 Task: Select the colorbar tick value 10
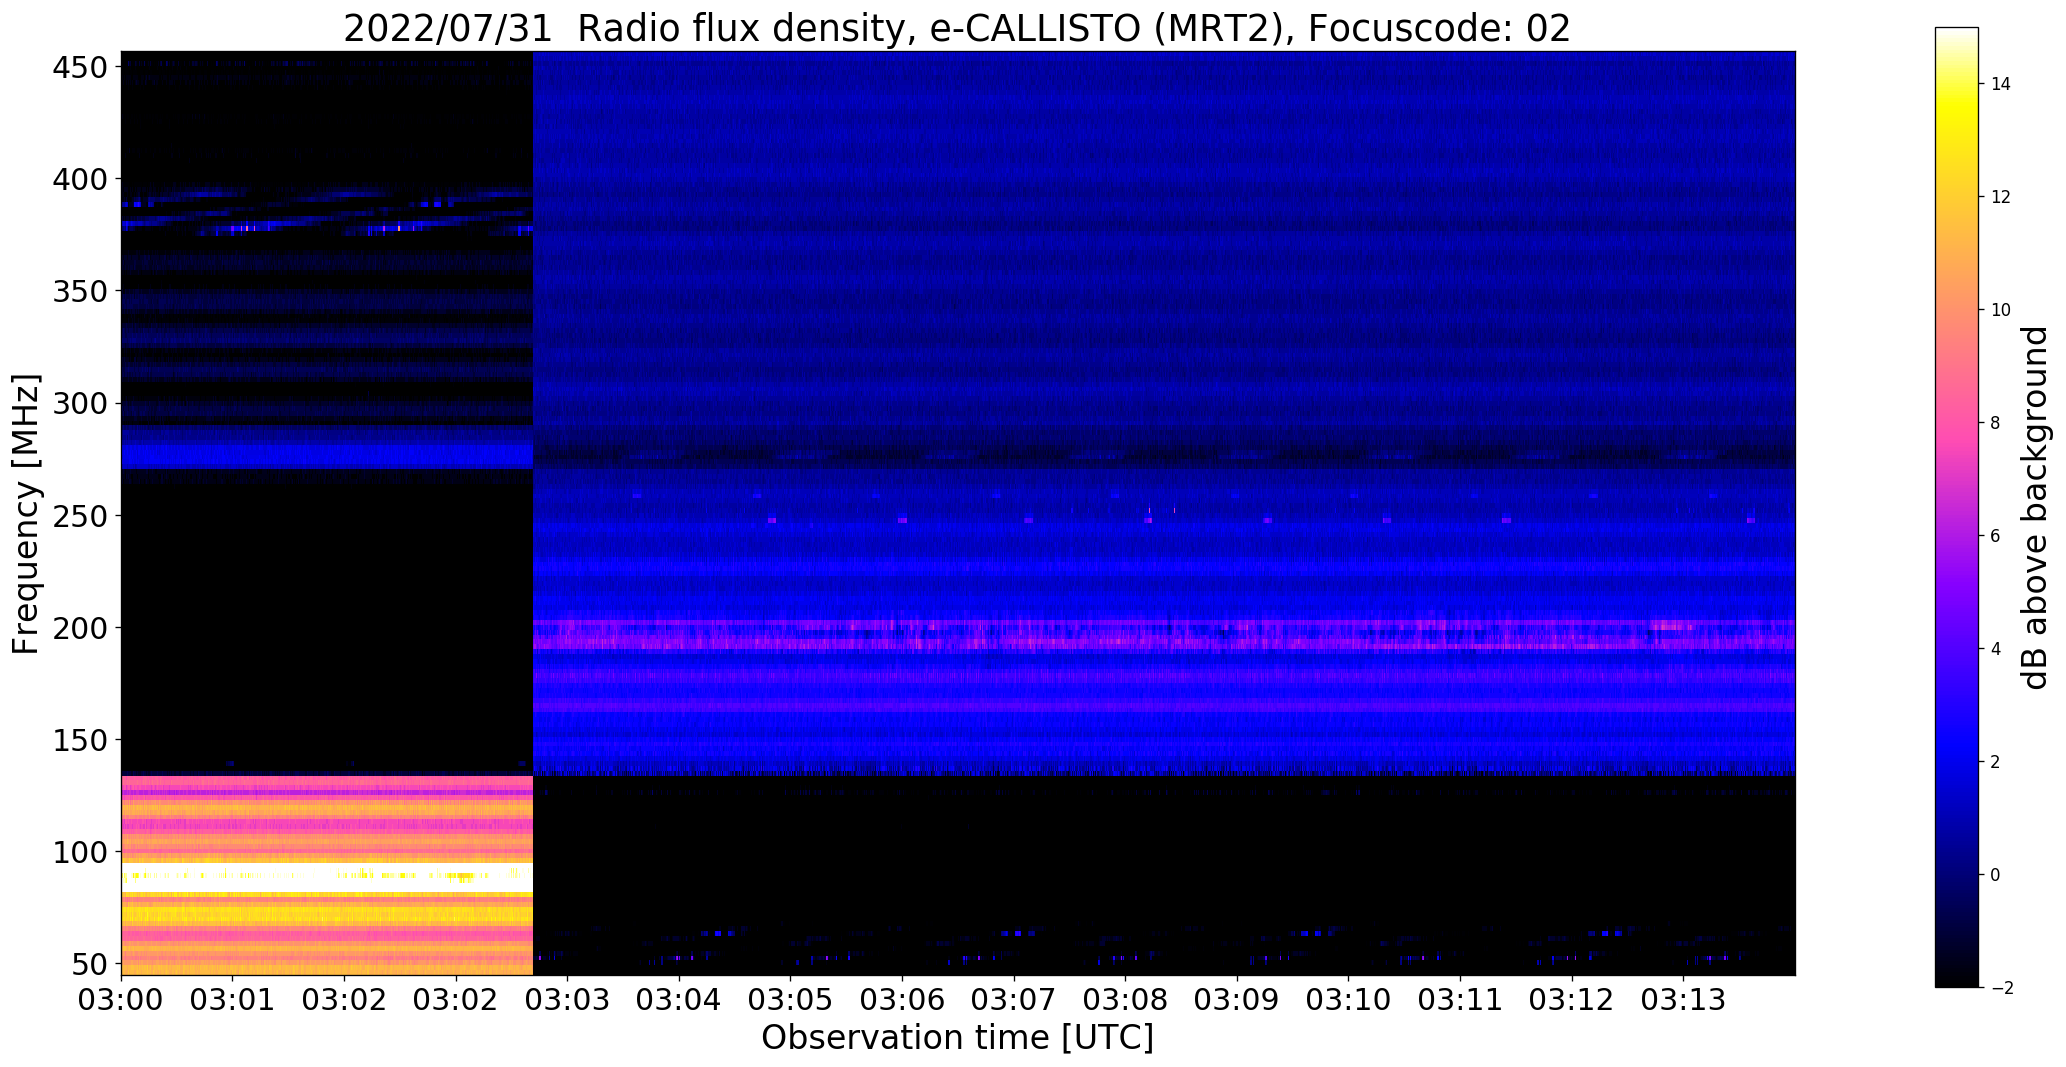[x=2001, y=310]
